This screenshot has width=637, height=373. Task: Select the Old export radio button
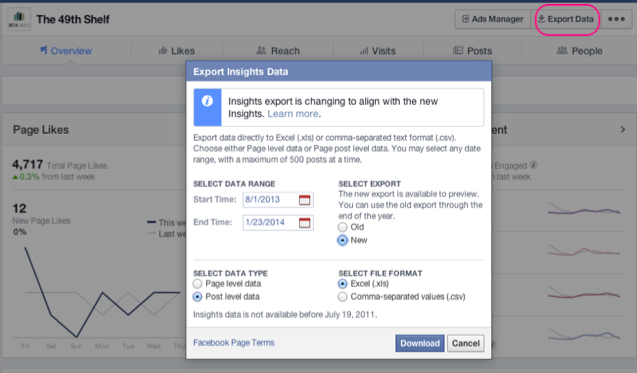pos(342,227)
